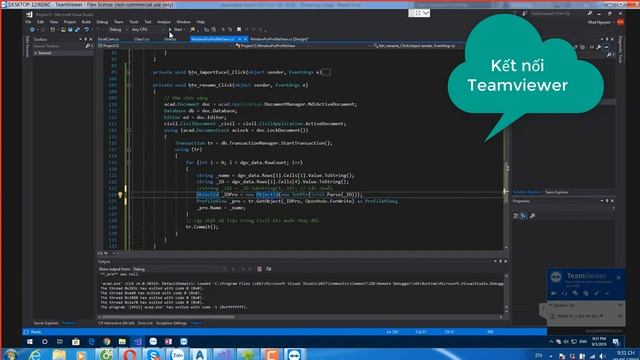Image resolution: width=640 pixels, height=360 pixels.
Task: Click the code editor vertical scrollbar
Action: tap(506, 149)
